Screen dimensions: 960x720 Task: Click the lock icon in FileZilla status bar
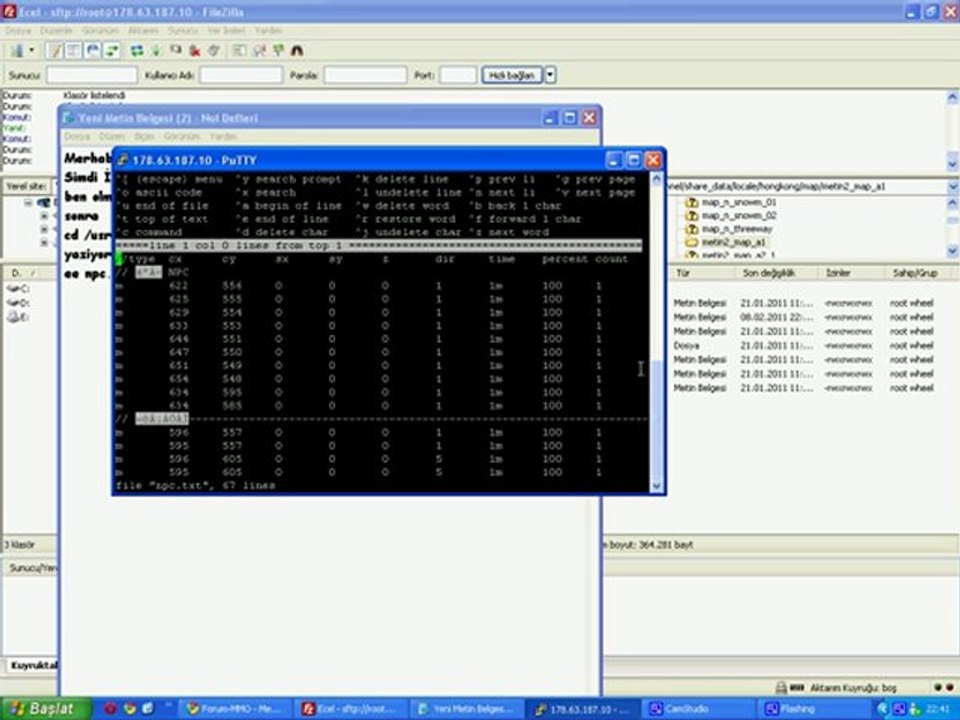pos(781,688)
